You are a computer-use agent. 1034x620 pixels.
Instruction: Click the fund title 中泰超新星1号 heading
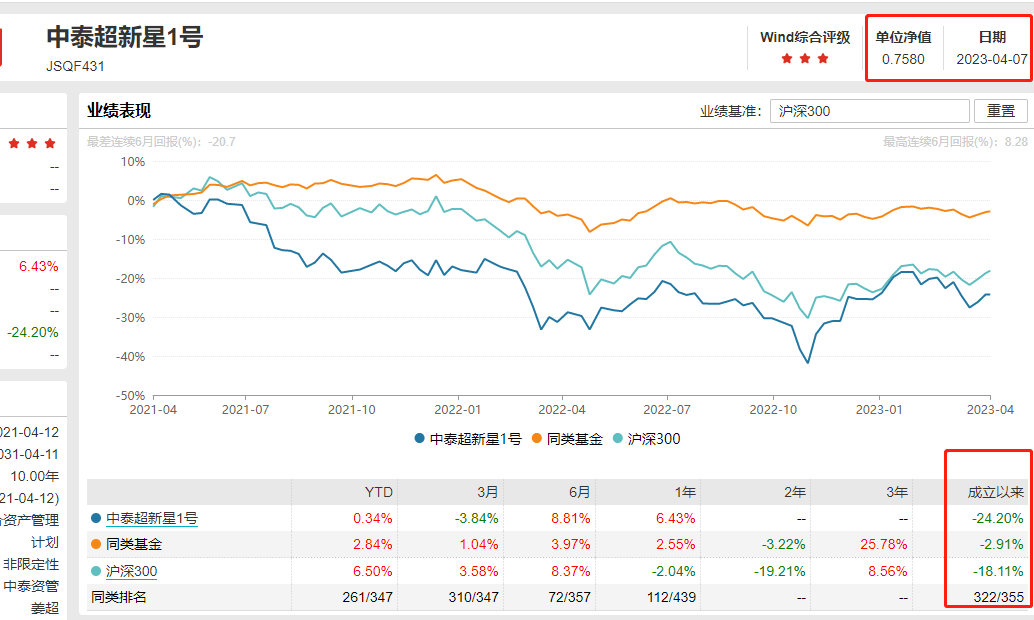(x=125, y=38)
